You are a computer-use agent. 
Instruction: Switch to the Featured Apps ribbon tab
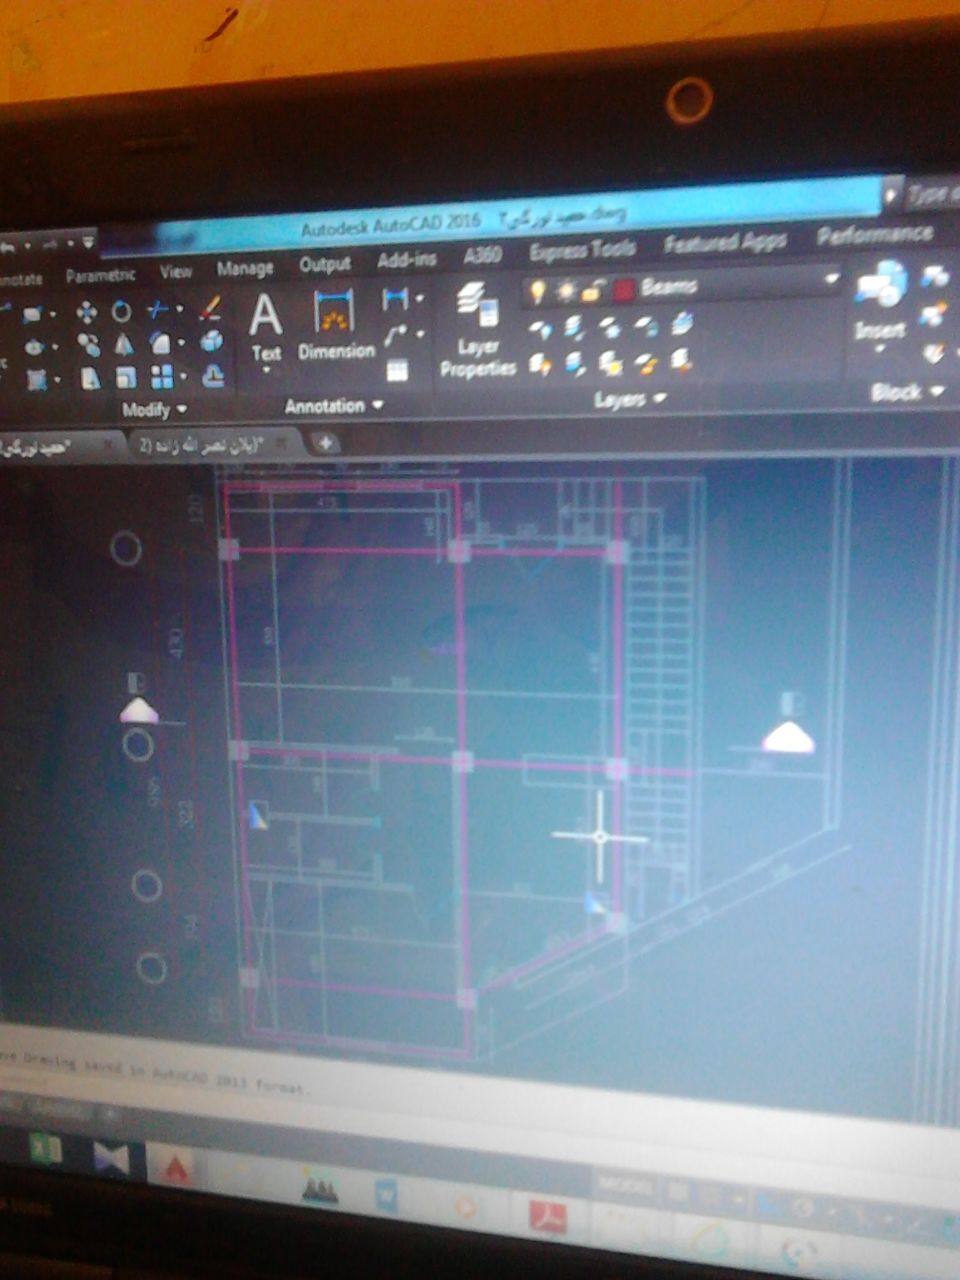[725, 243]
